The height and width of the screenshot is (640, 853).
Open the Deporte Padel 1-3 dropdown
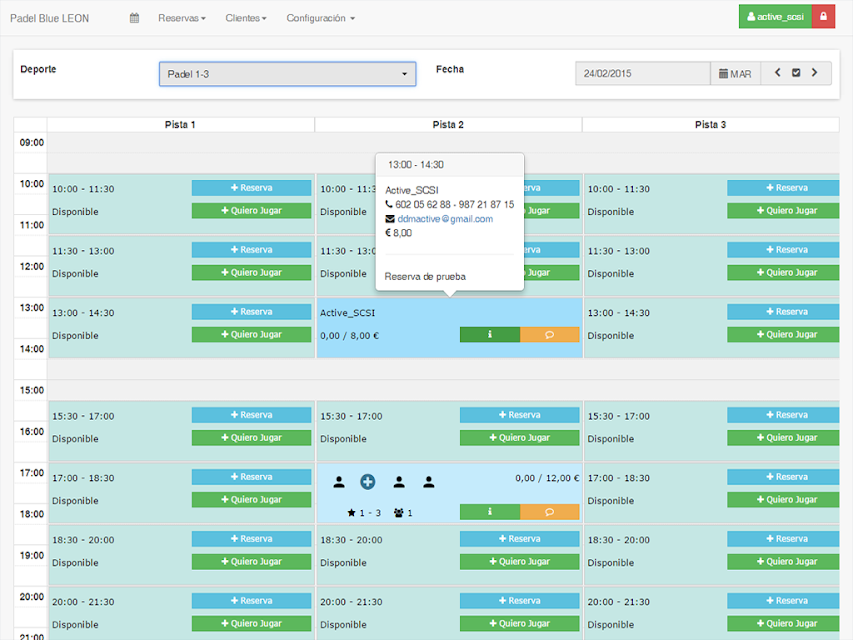287,74
